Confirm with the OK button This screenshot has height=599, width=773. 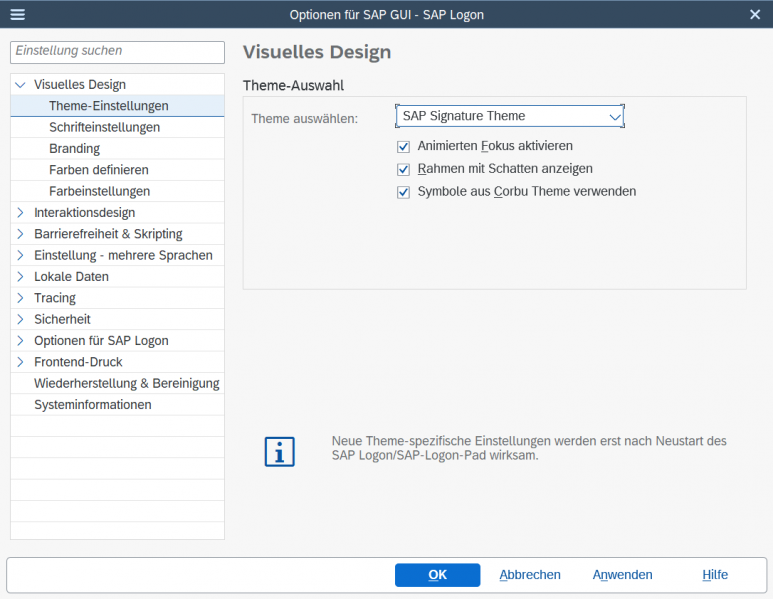[x=437, y=575]
